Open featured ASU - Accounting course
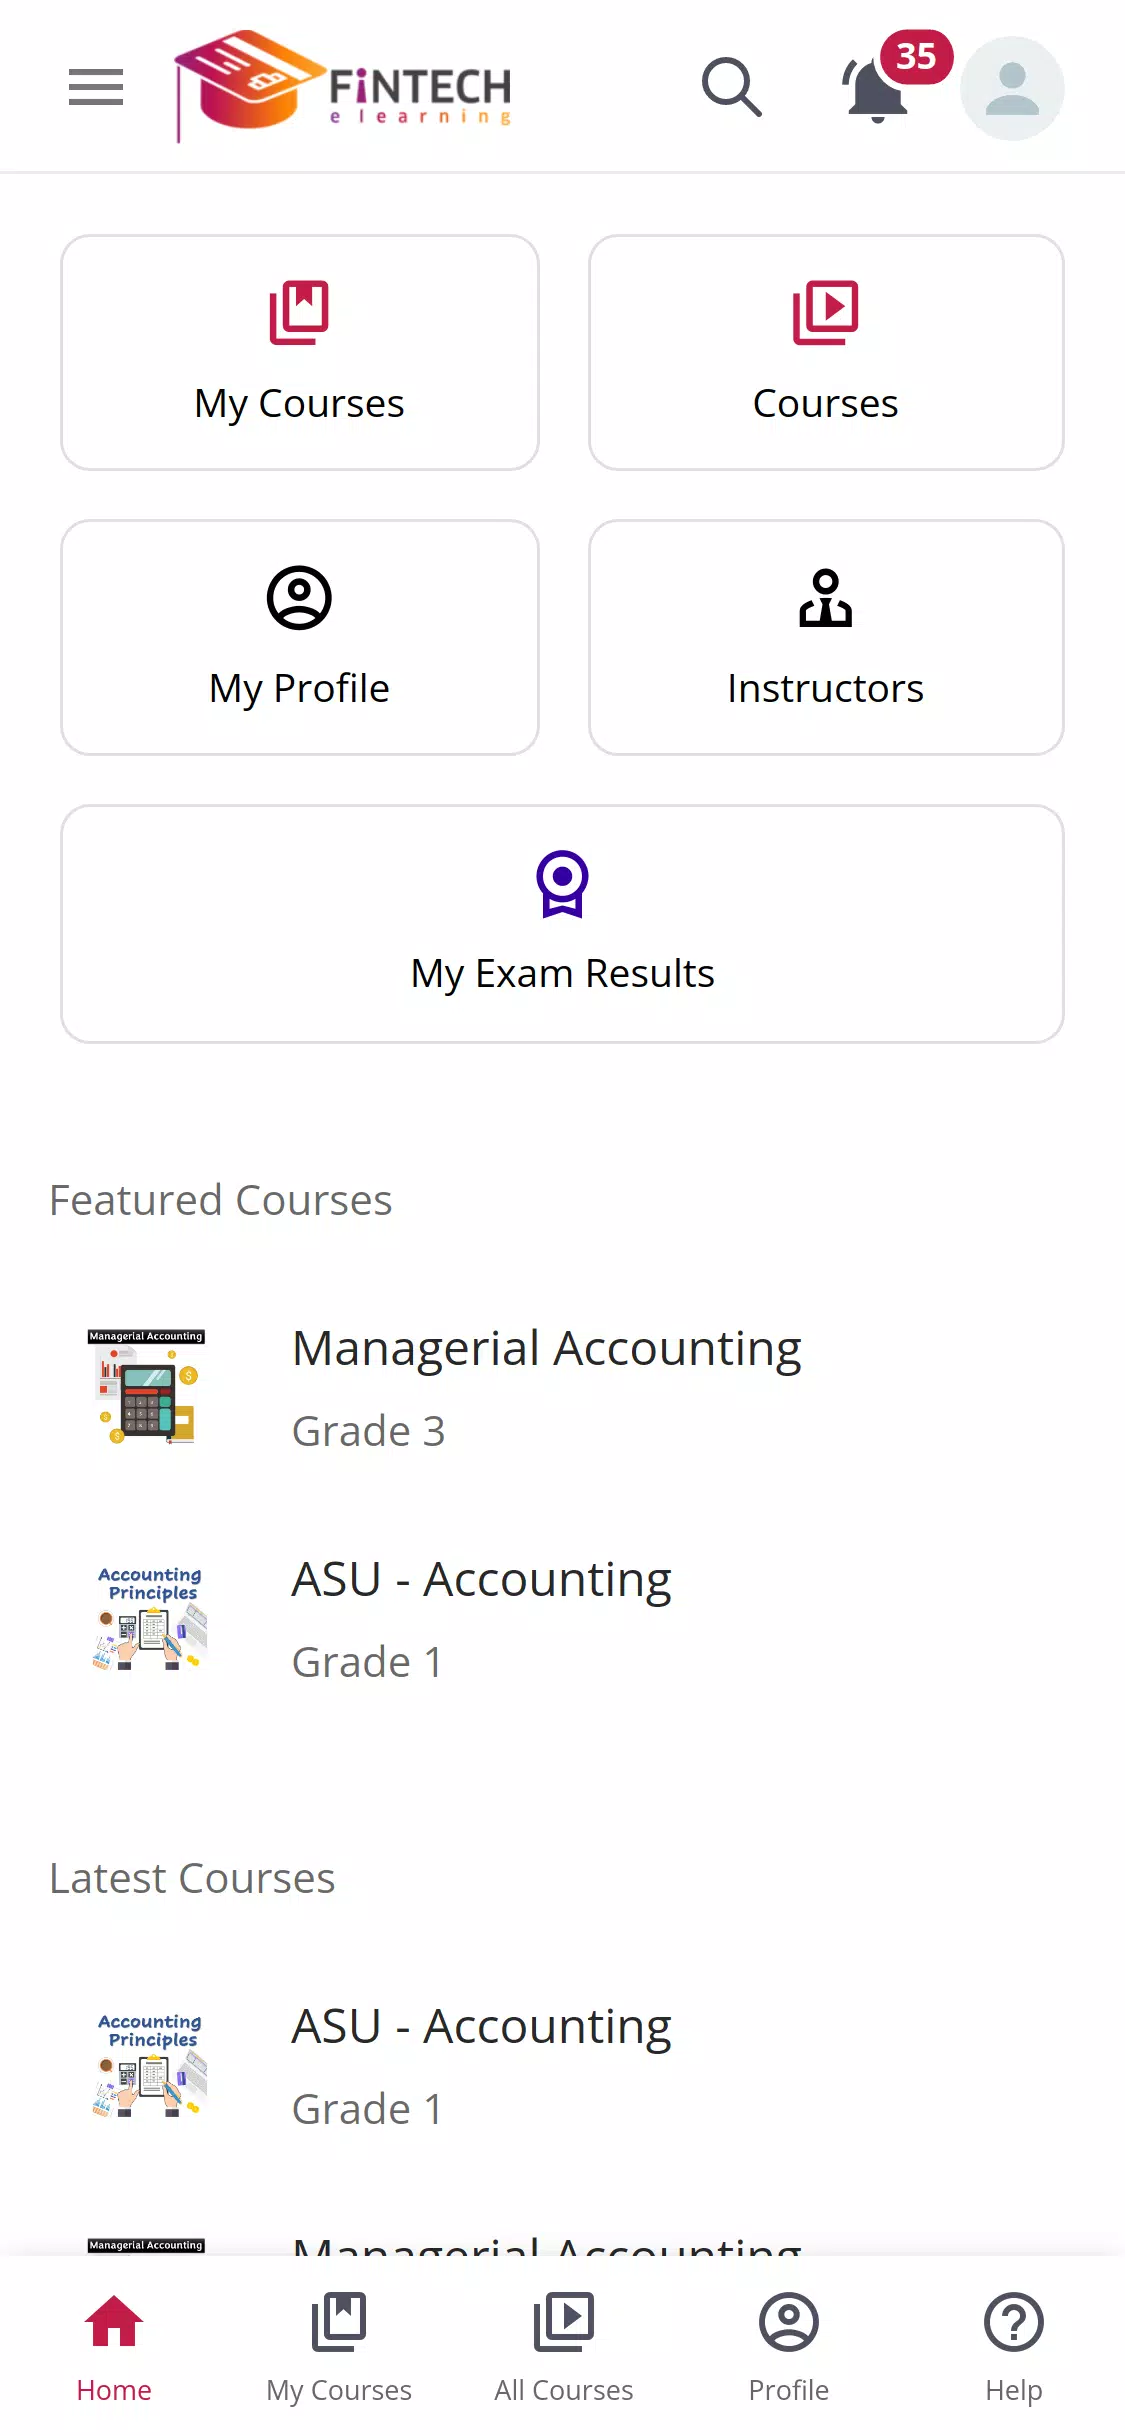The width and height of the screenshot is (1125, 2436). pos(562,1618)
